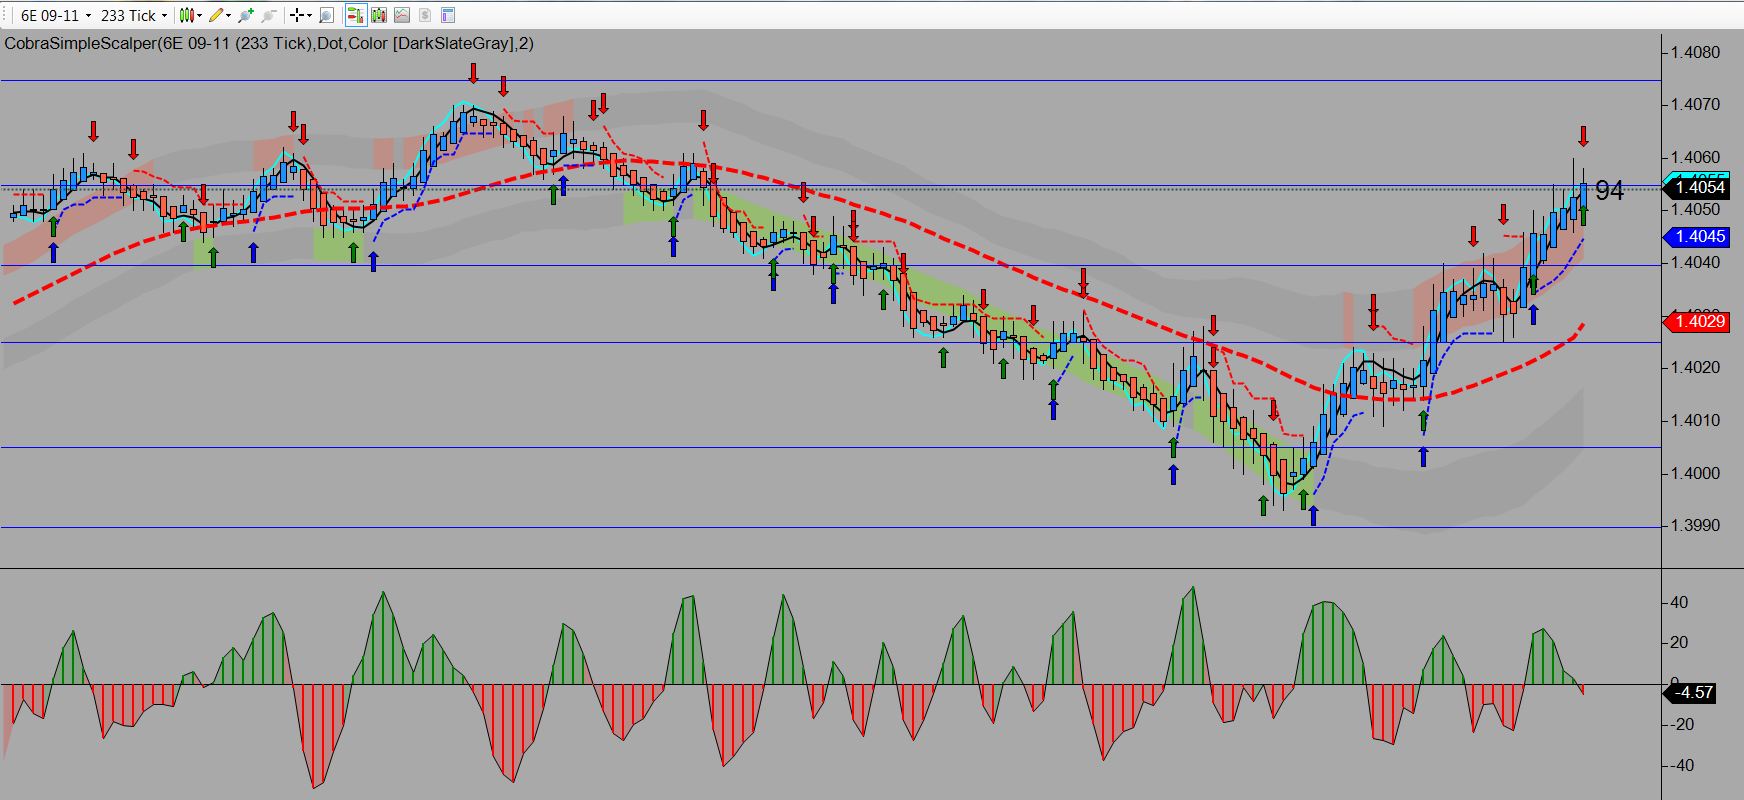Open the chart Properties window icon
1744x800 pixels.
pyautogui.click(x=448, y=15)
